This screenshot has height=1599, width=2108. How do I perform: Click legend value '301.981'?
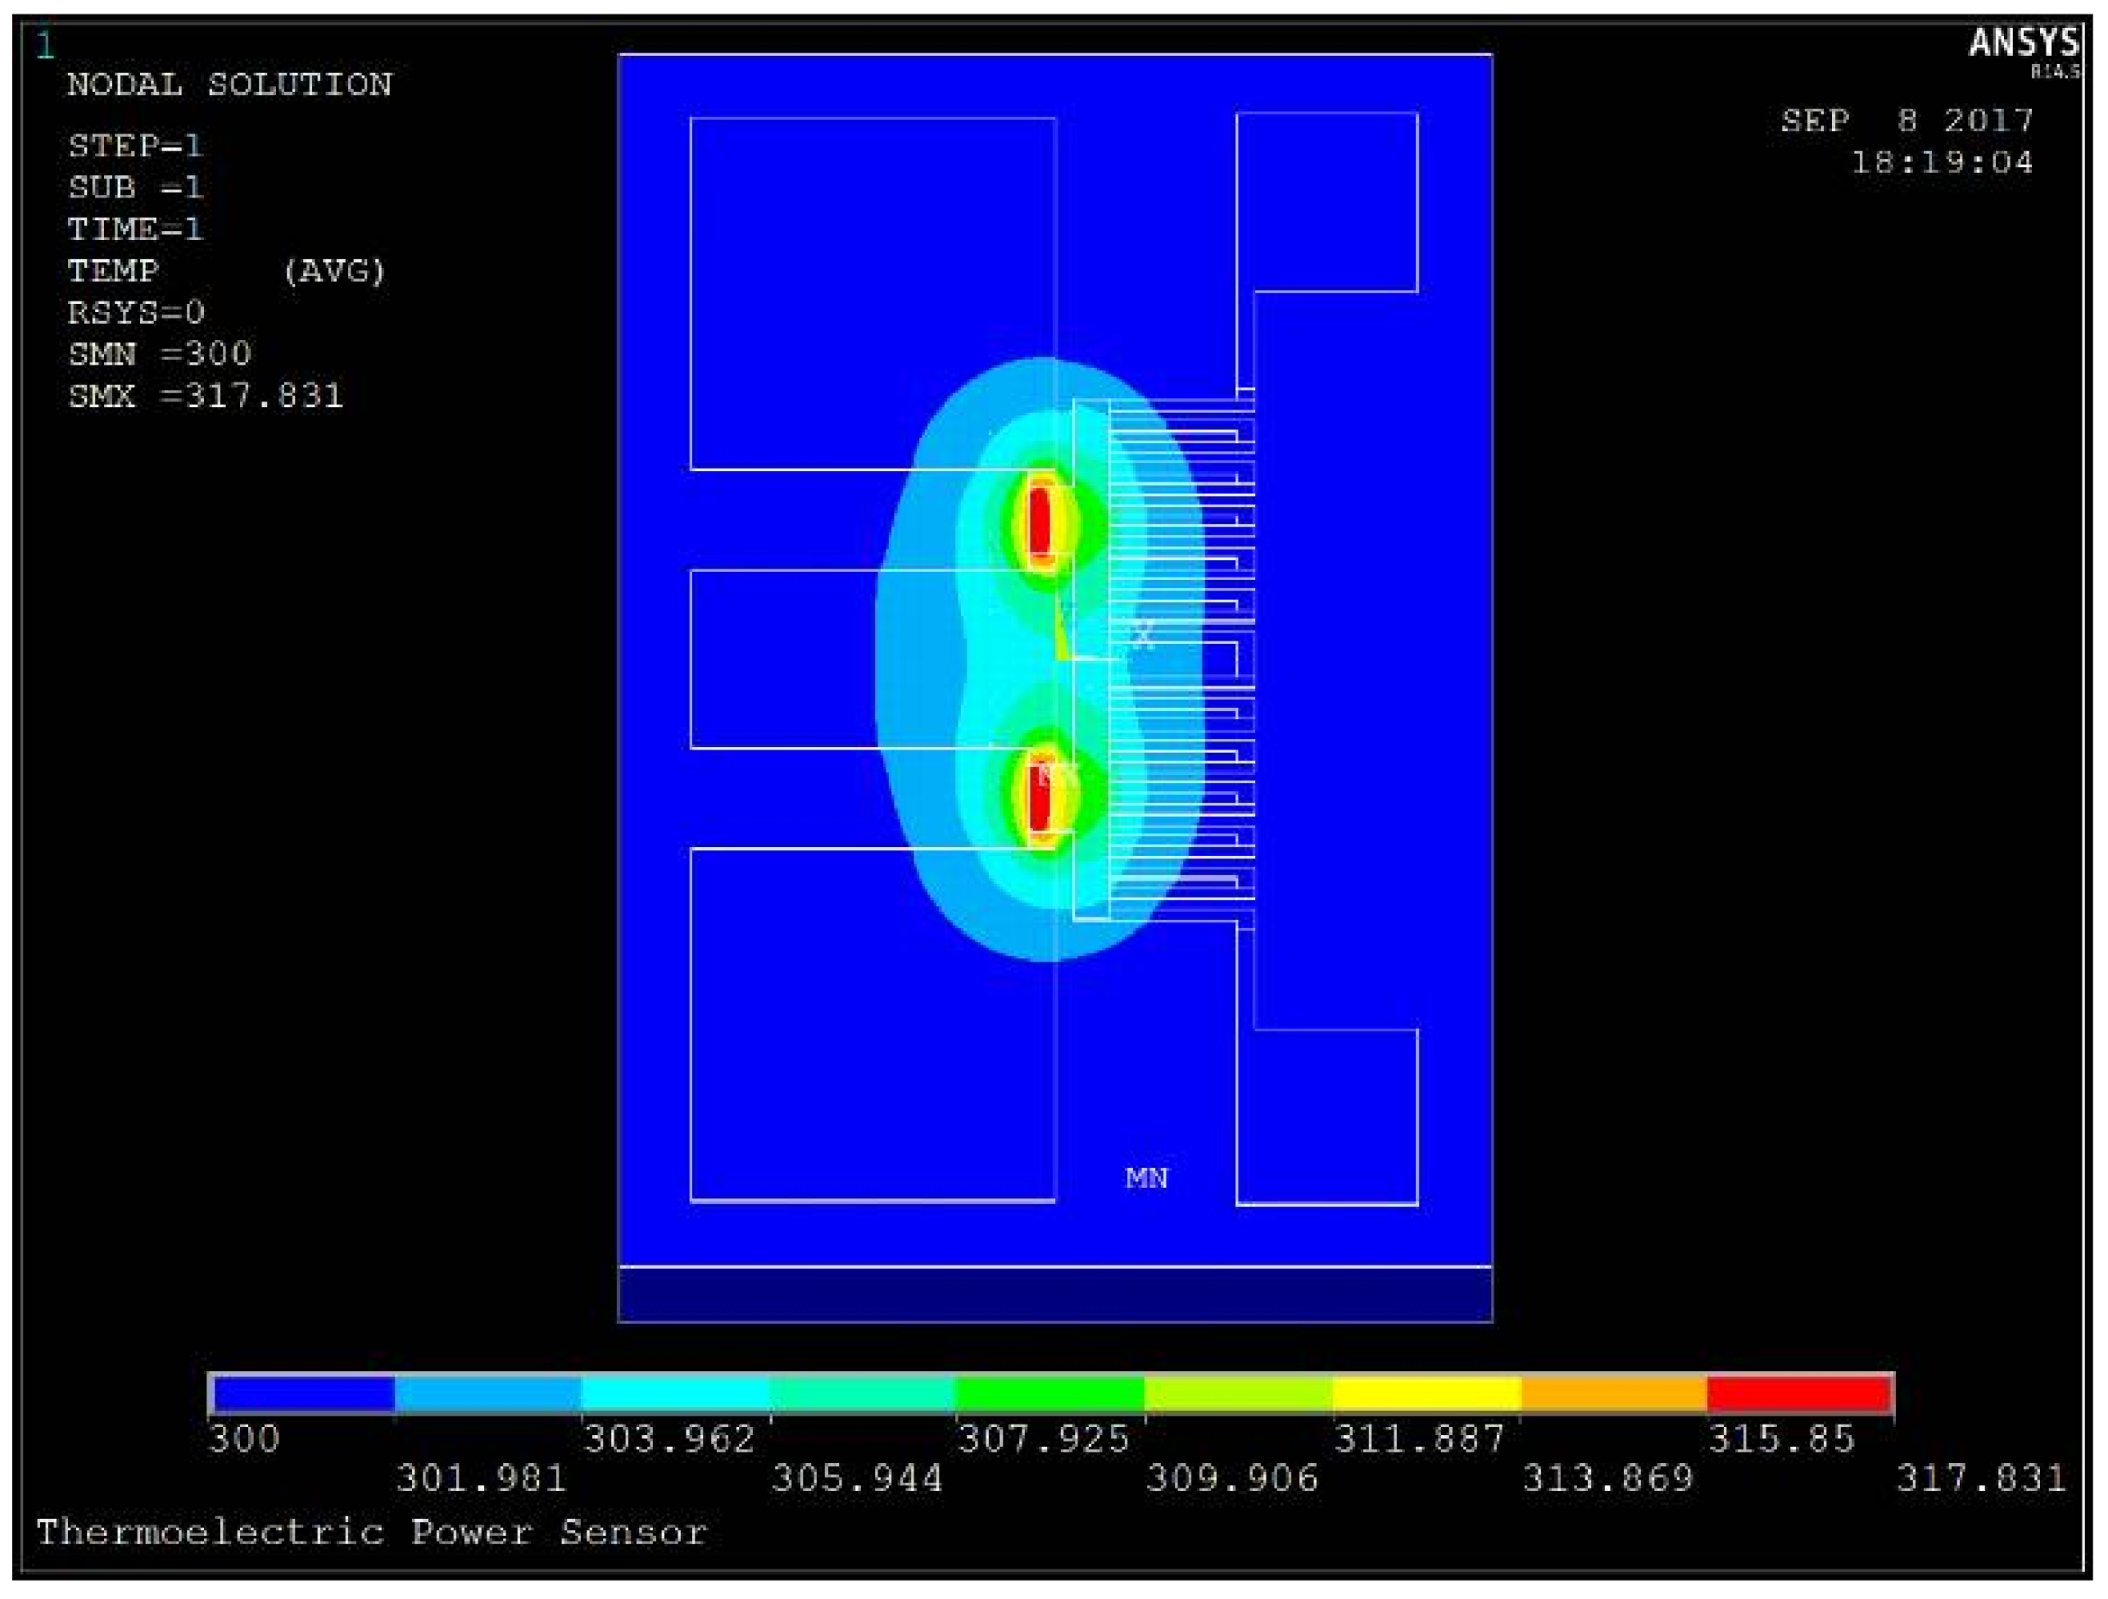pyautogui.click(x=482, y=1478)
